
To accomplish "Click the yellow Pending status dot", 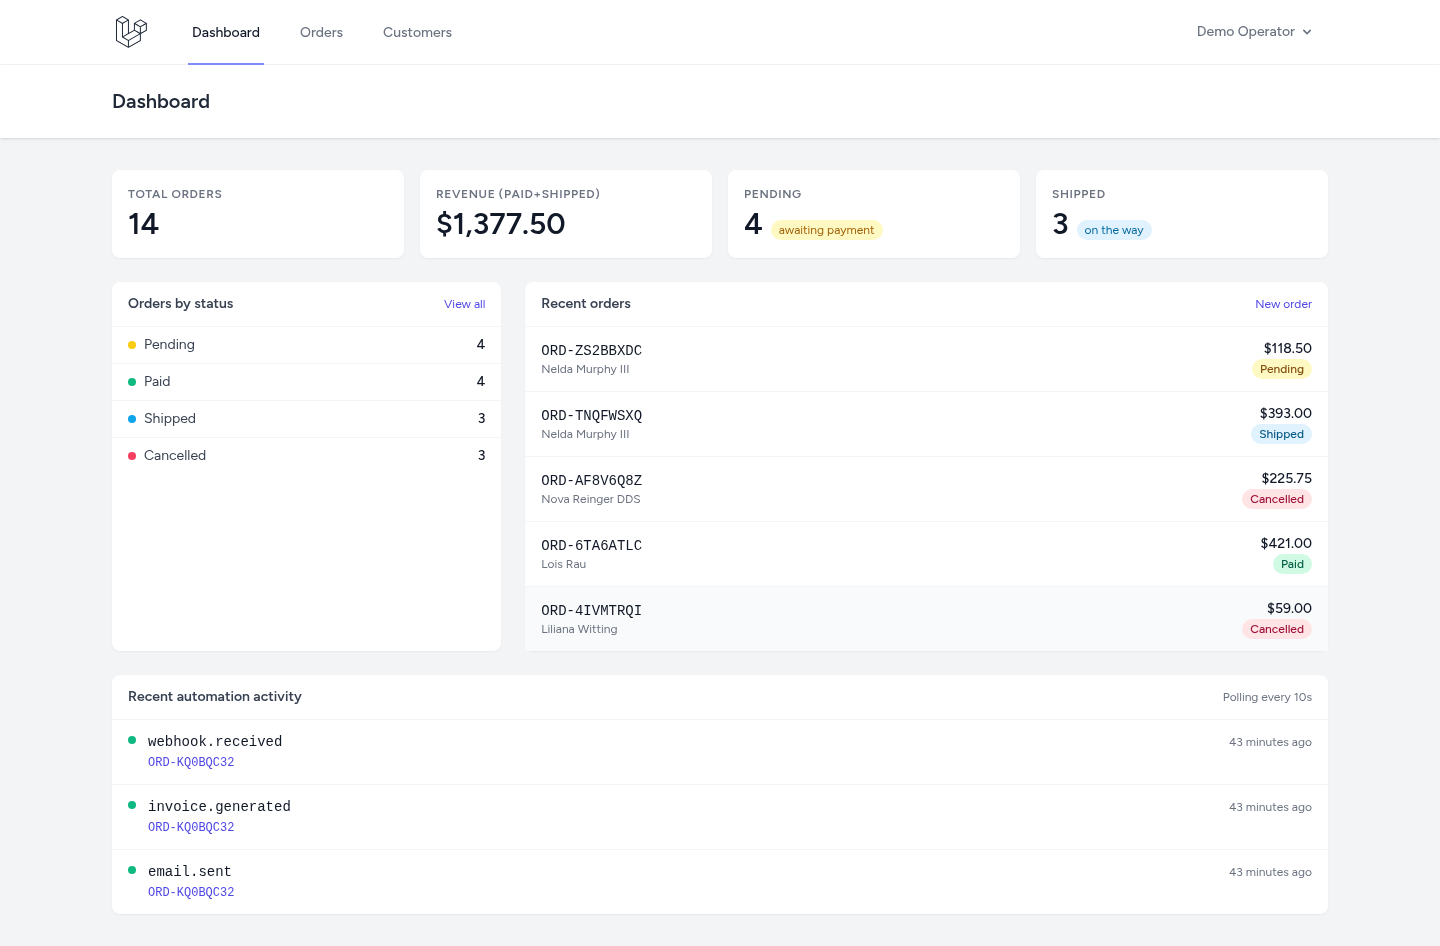I will (132, 345).
